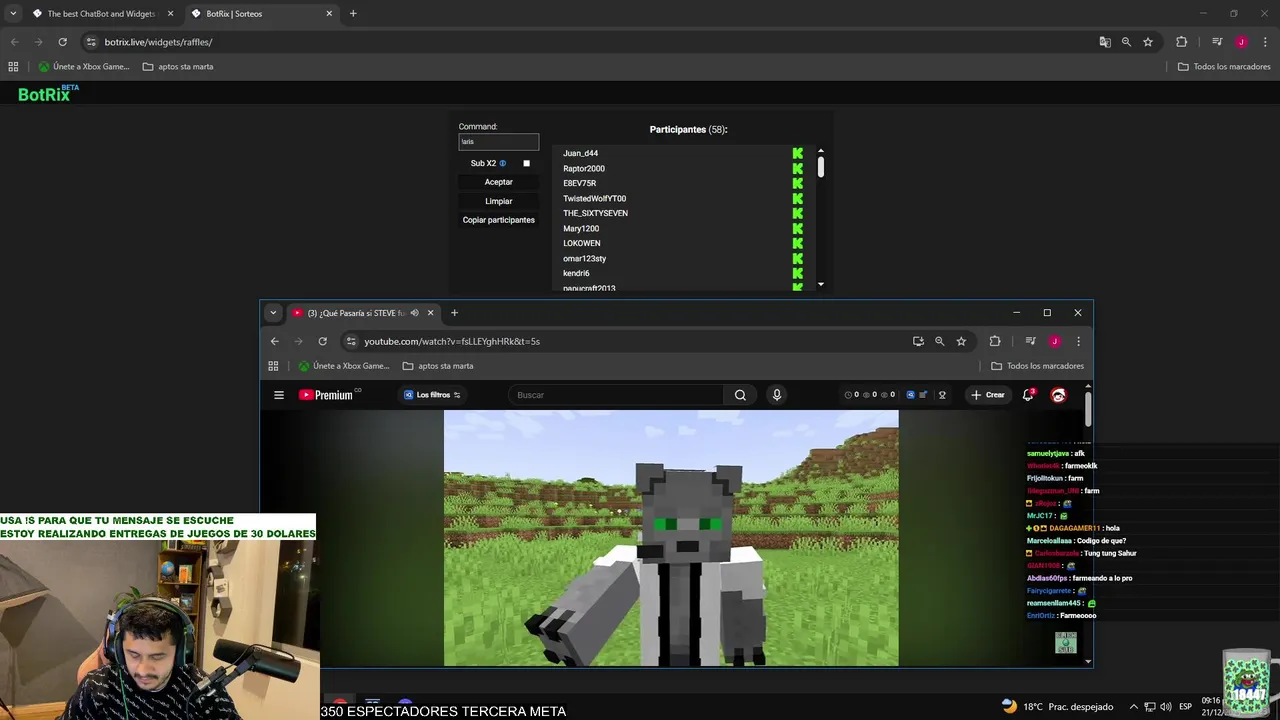Reload the botrix.live page
Viewport: 1280px width, 720px height.
tap(62, 42)
